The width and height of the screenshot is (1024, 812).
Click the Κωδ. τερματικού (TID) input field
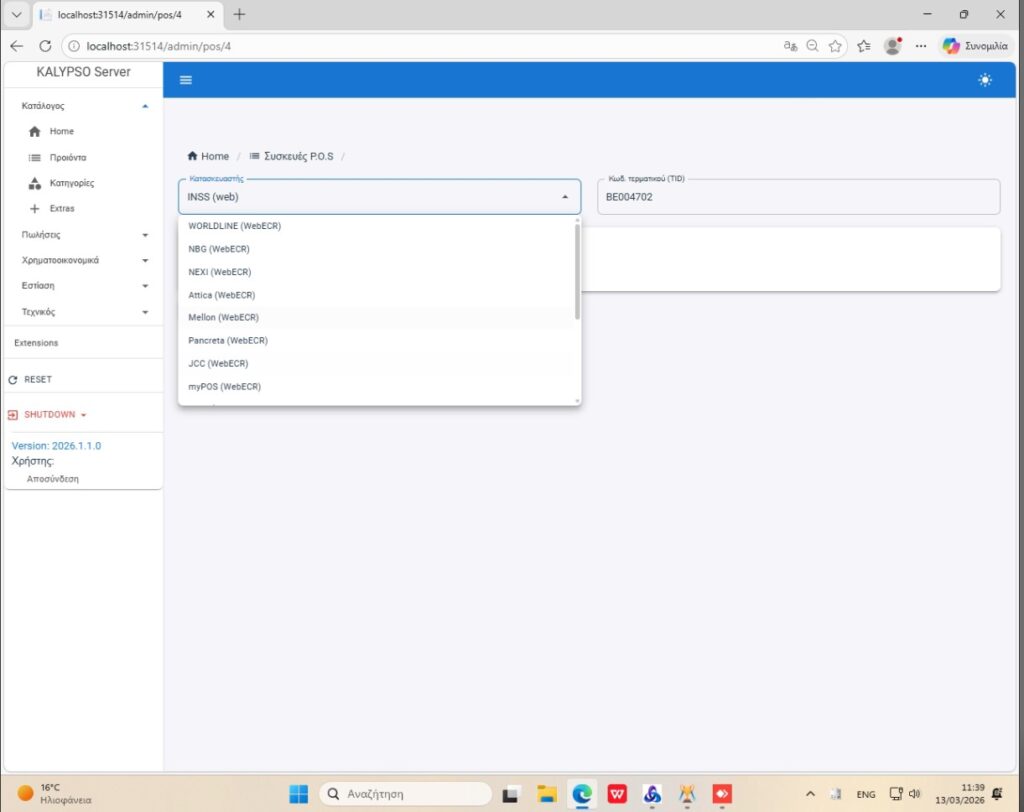798,197
